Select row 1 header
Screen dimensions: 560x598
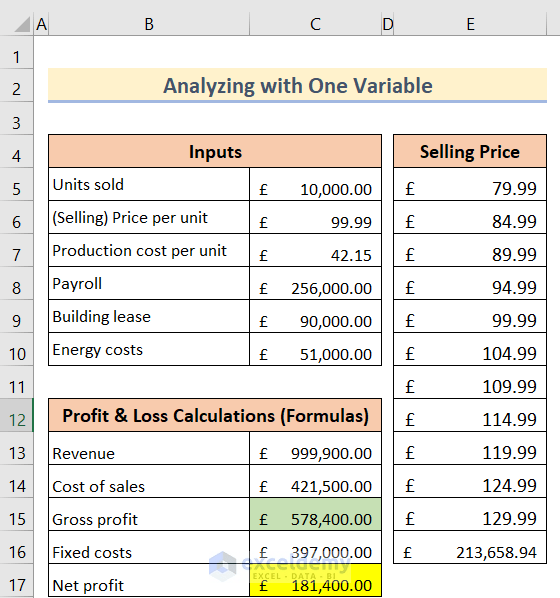click(x=16, y=52)
